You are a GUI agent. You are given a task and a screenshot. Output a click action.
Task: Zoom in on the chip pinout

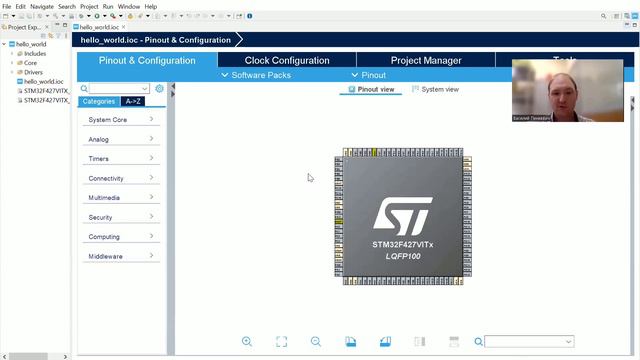[x=247, y=341]
